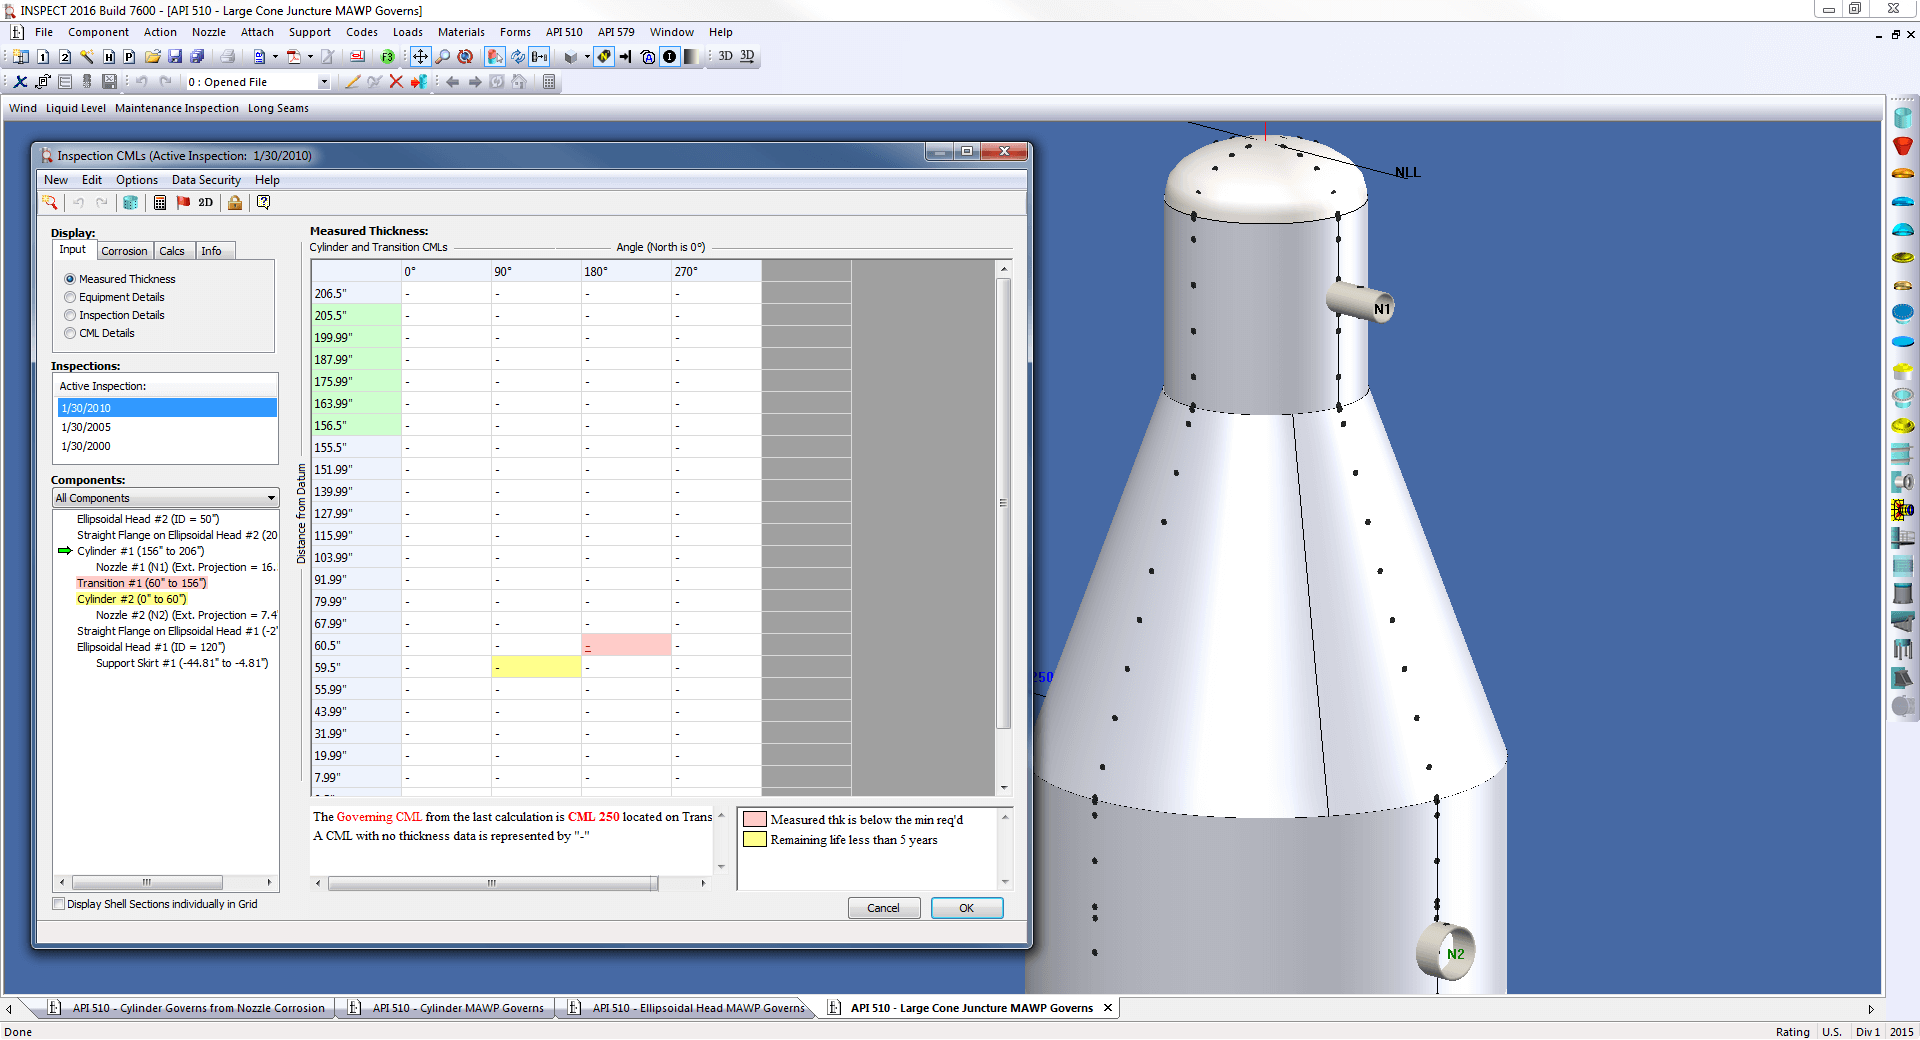The height and width of the screenshot is (1040, 1920).
Task: Open the Calculator icon in the Inspection CMLs dialog
Action: pos(160,202)
